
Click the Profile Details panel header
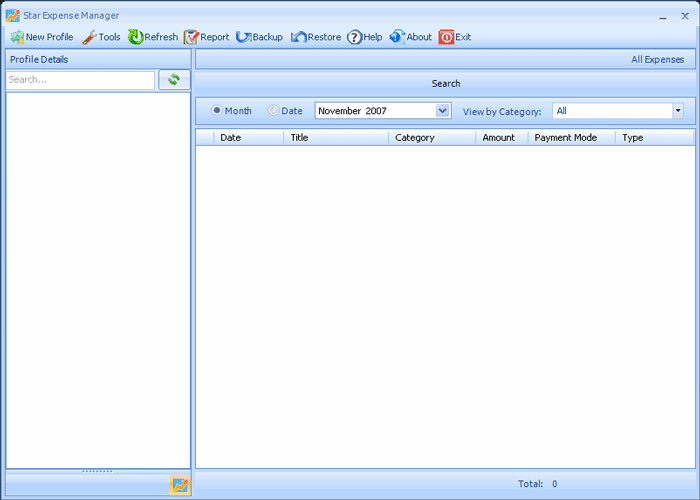pyautogui.click(x=98, y=59)
